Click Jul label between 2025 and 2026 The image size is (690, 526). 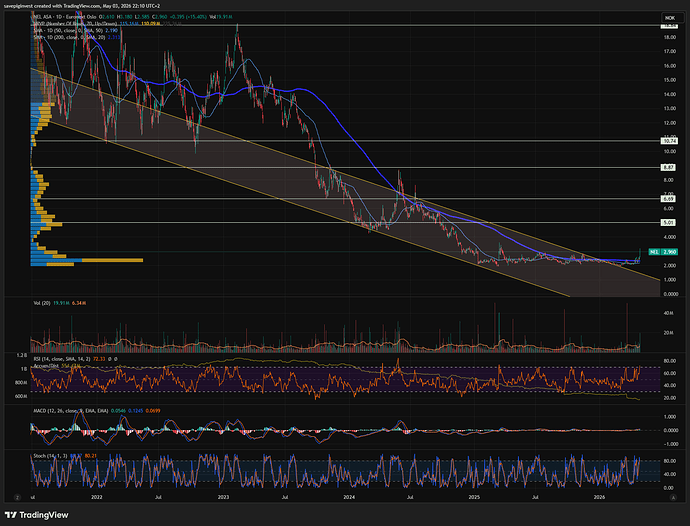535,497
